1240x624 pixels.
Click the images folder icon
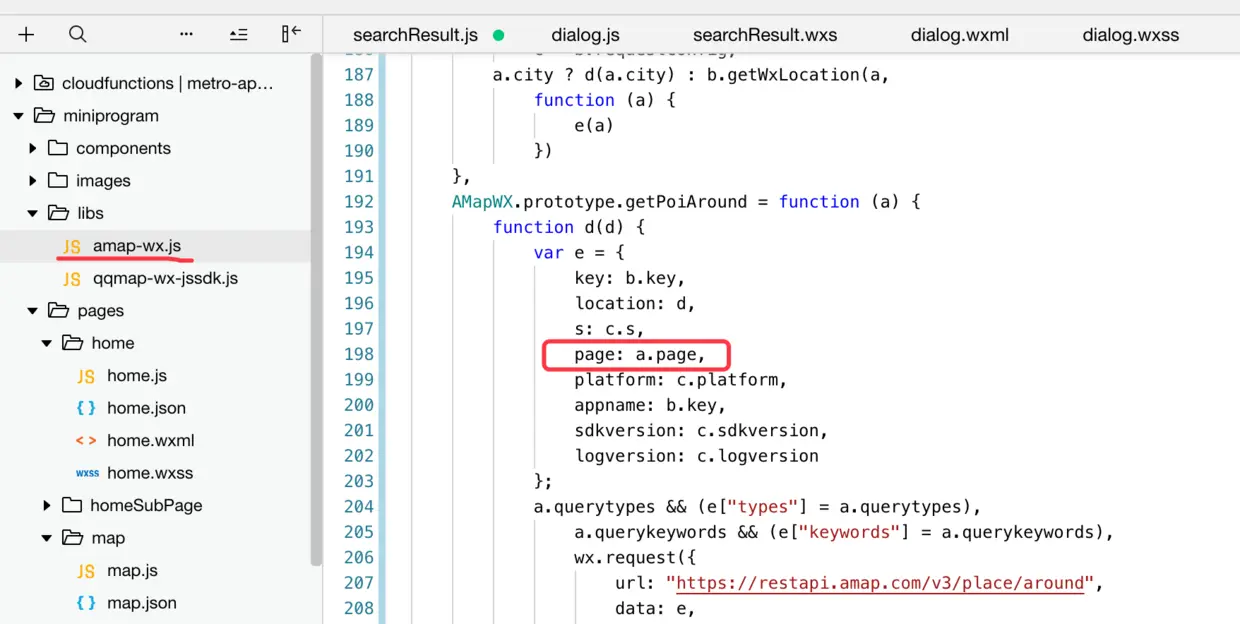point(58,180)
